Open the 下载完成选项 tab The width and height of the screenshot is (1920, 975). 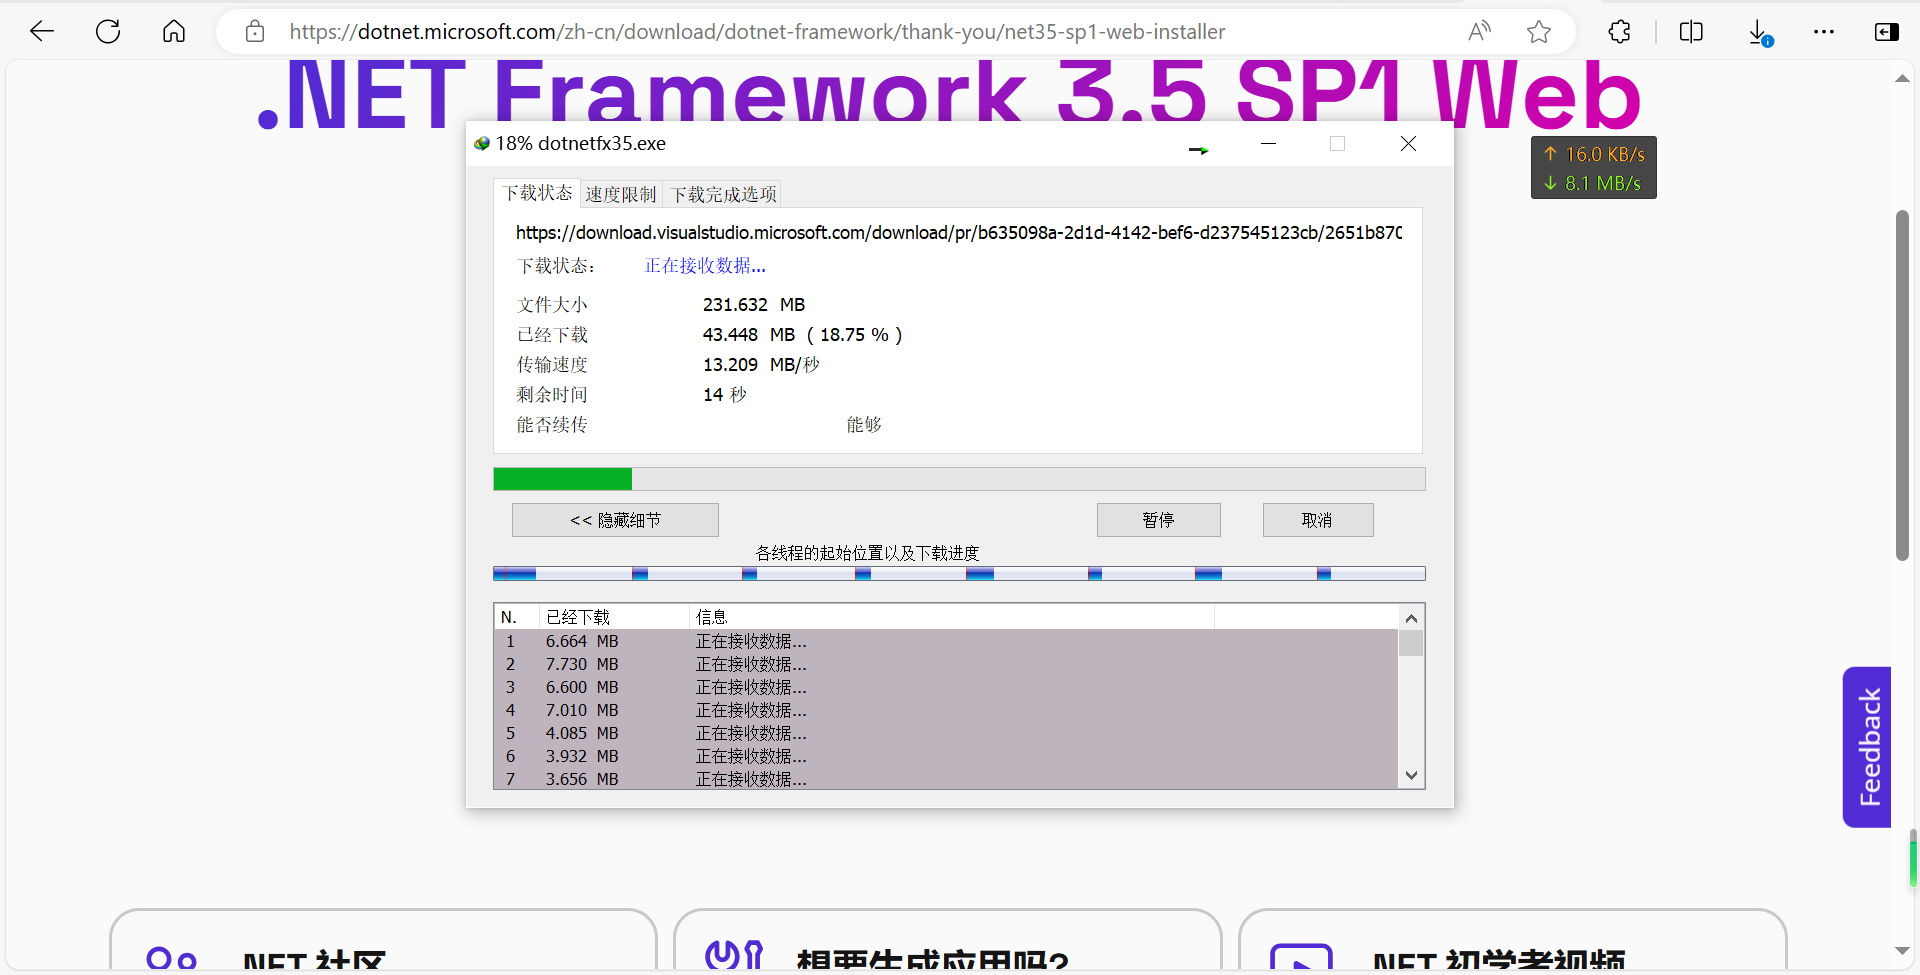click(x=724, y=194)
